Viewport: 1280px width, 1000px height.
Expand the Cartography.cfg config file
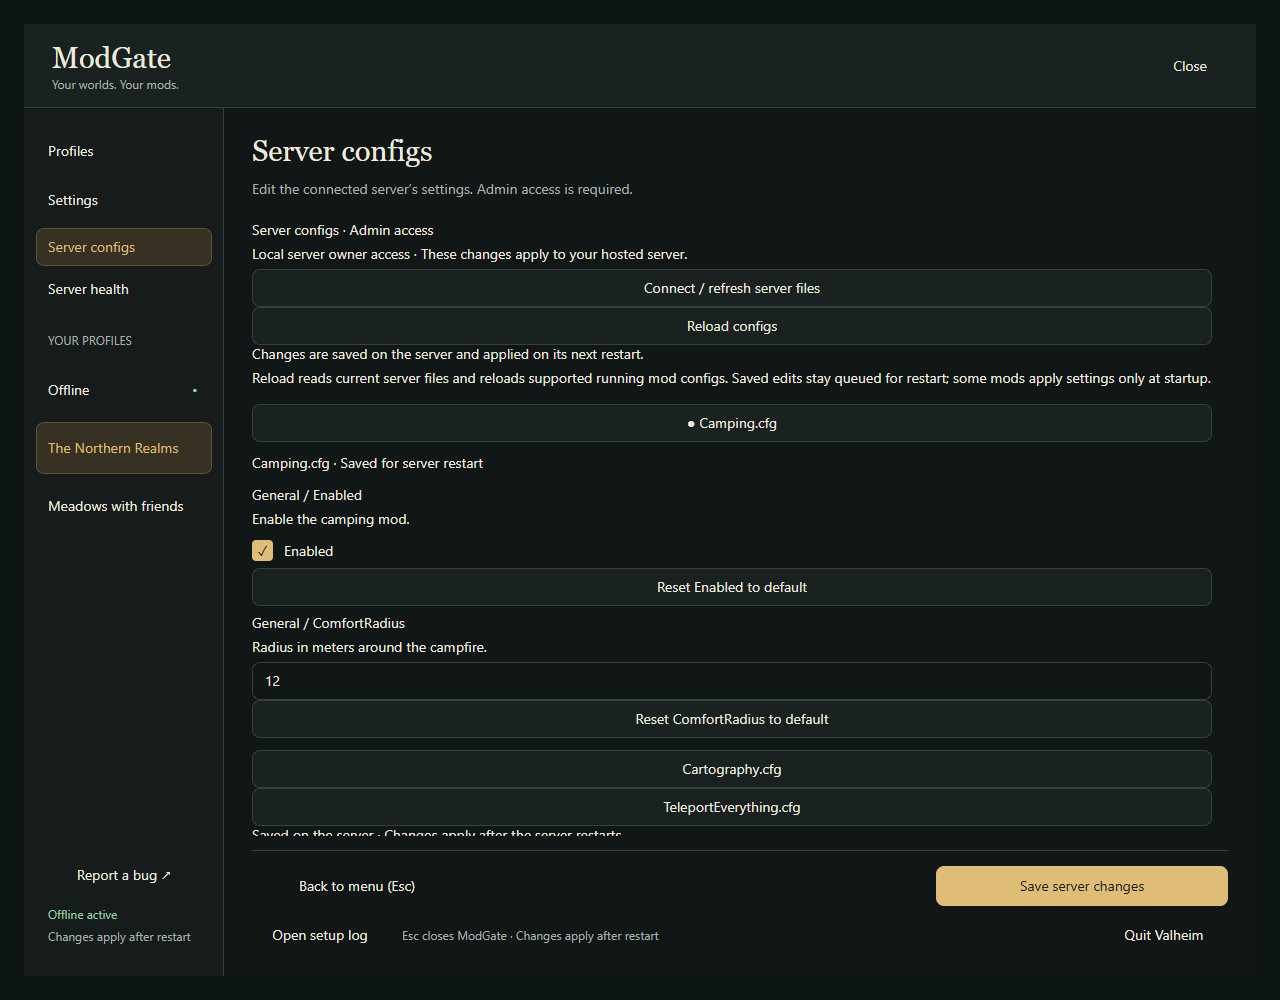pyautogui.click(x=732, y=769)
